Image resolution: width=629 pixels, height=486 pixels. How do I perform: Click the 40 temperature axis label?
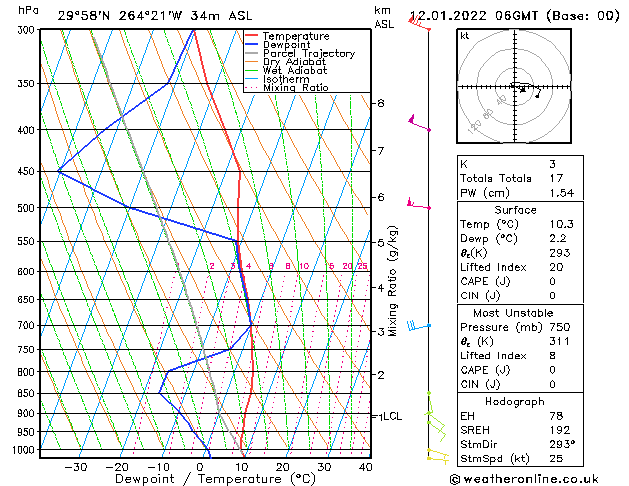[365, 468]
